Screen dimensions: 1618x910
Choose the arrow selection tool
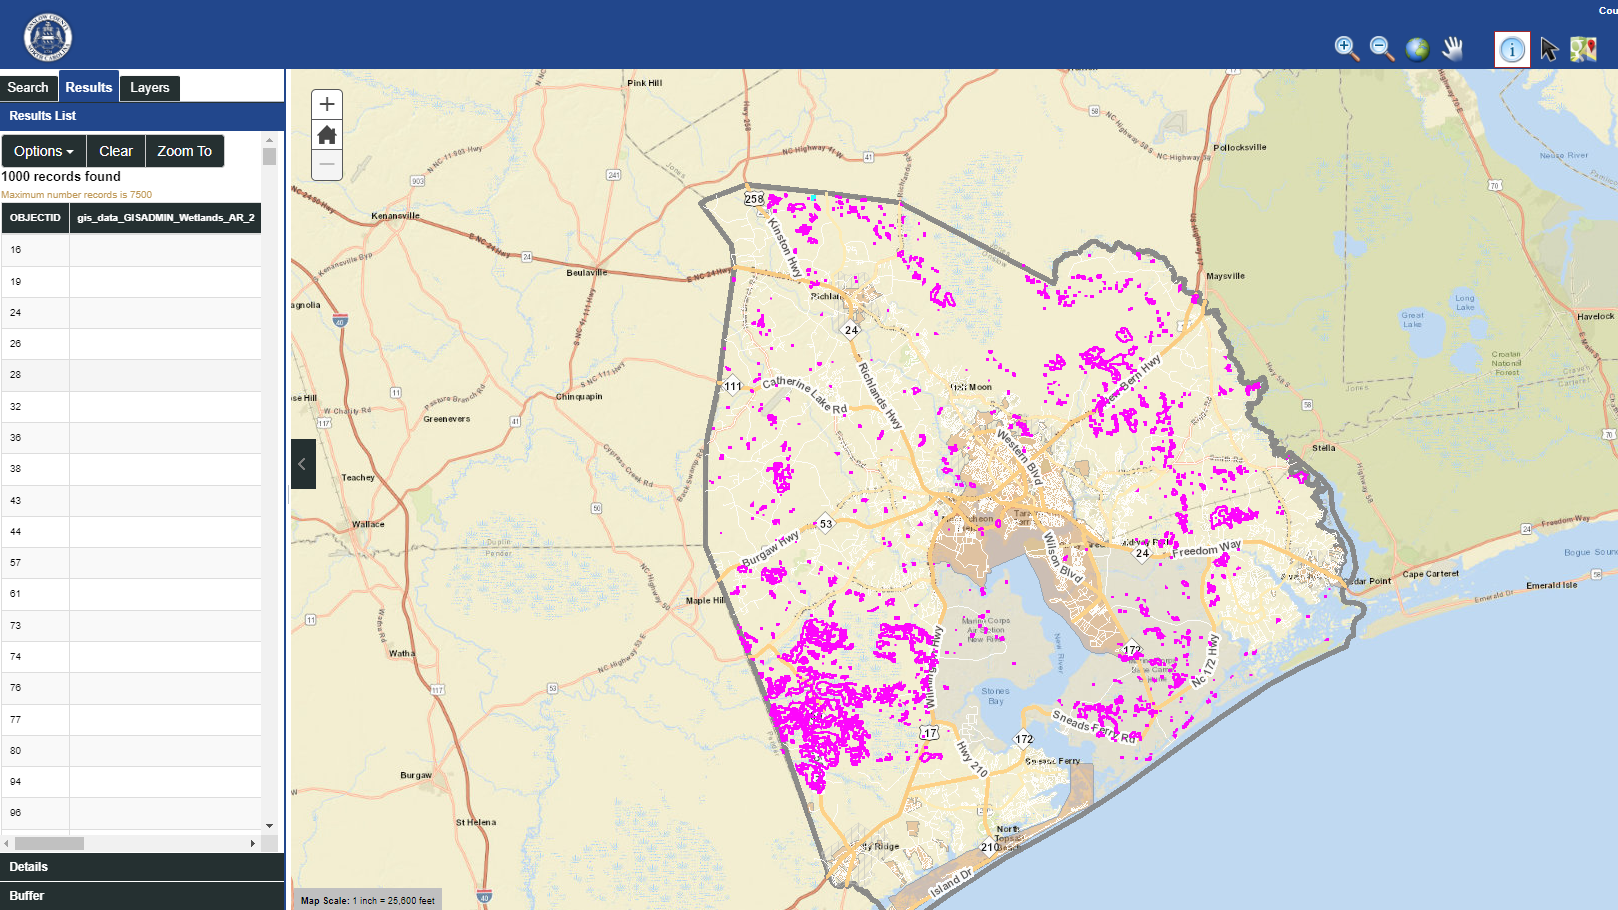1547,48
